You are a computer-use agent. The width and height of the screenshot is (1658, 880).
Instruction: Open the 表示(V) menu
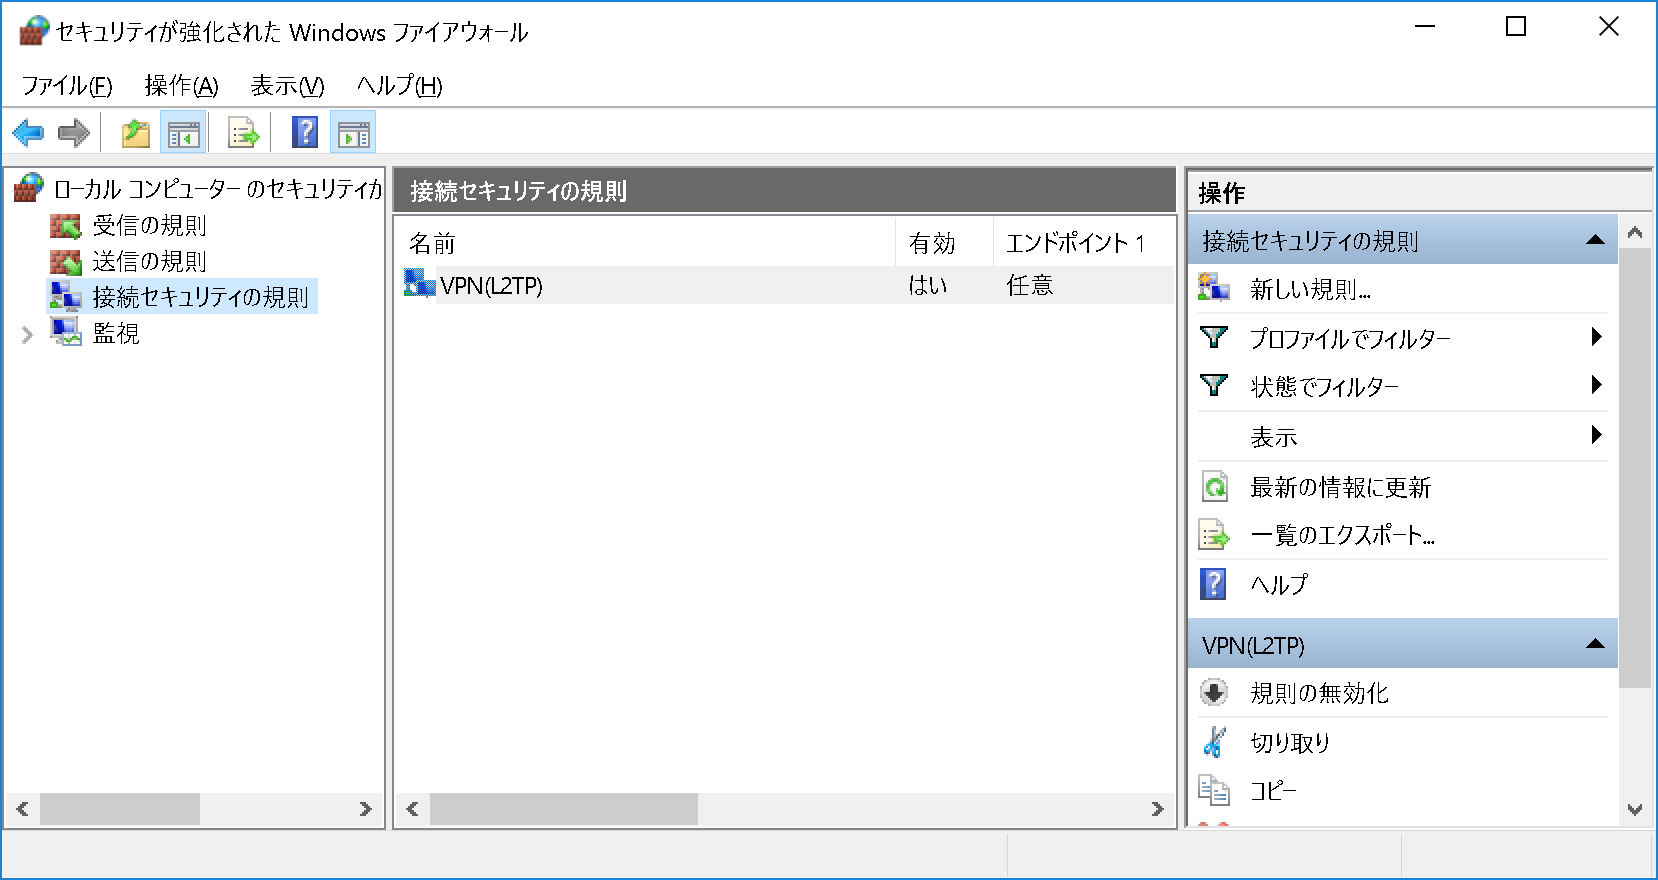287,86
